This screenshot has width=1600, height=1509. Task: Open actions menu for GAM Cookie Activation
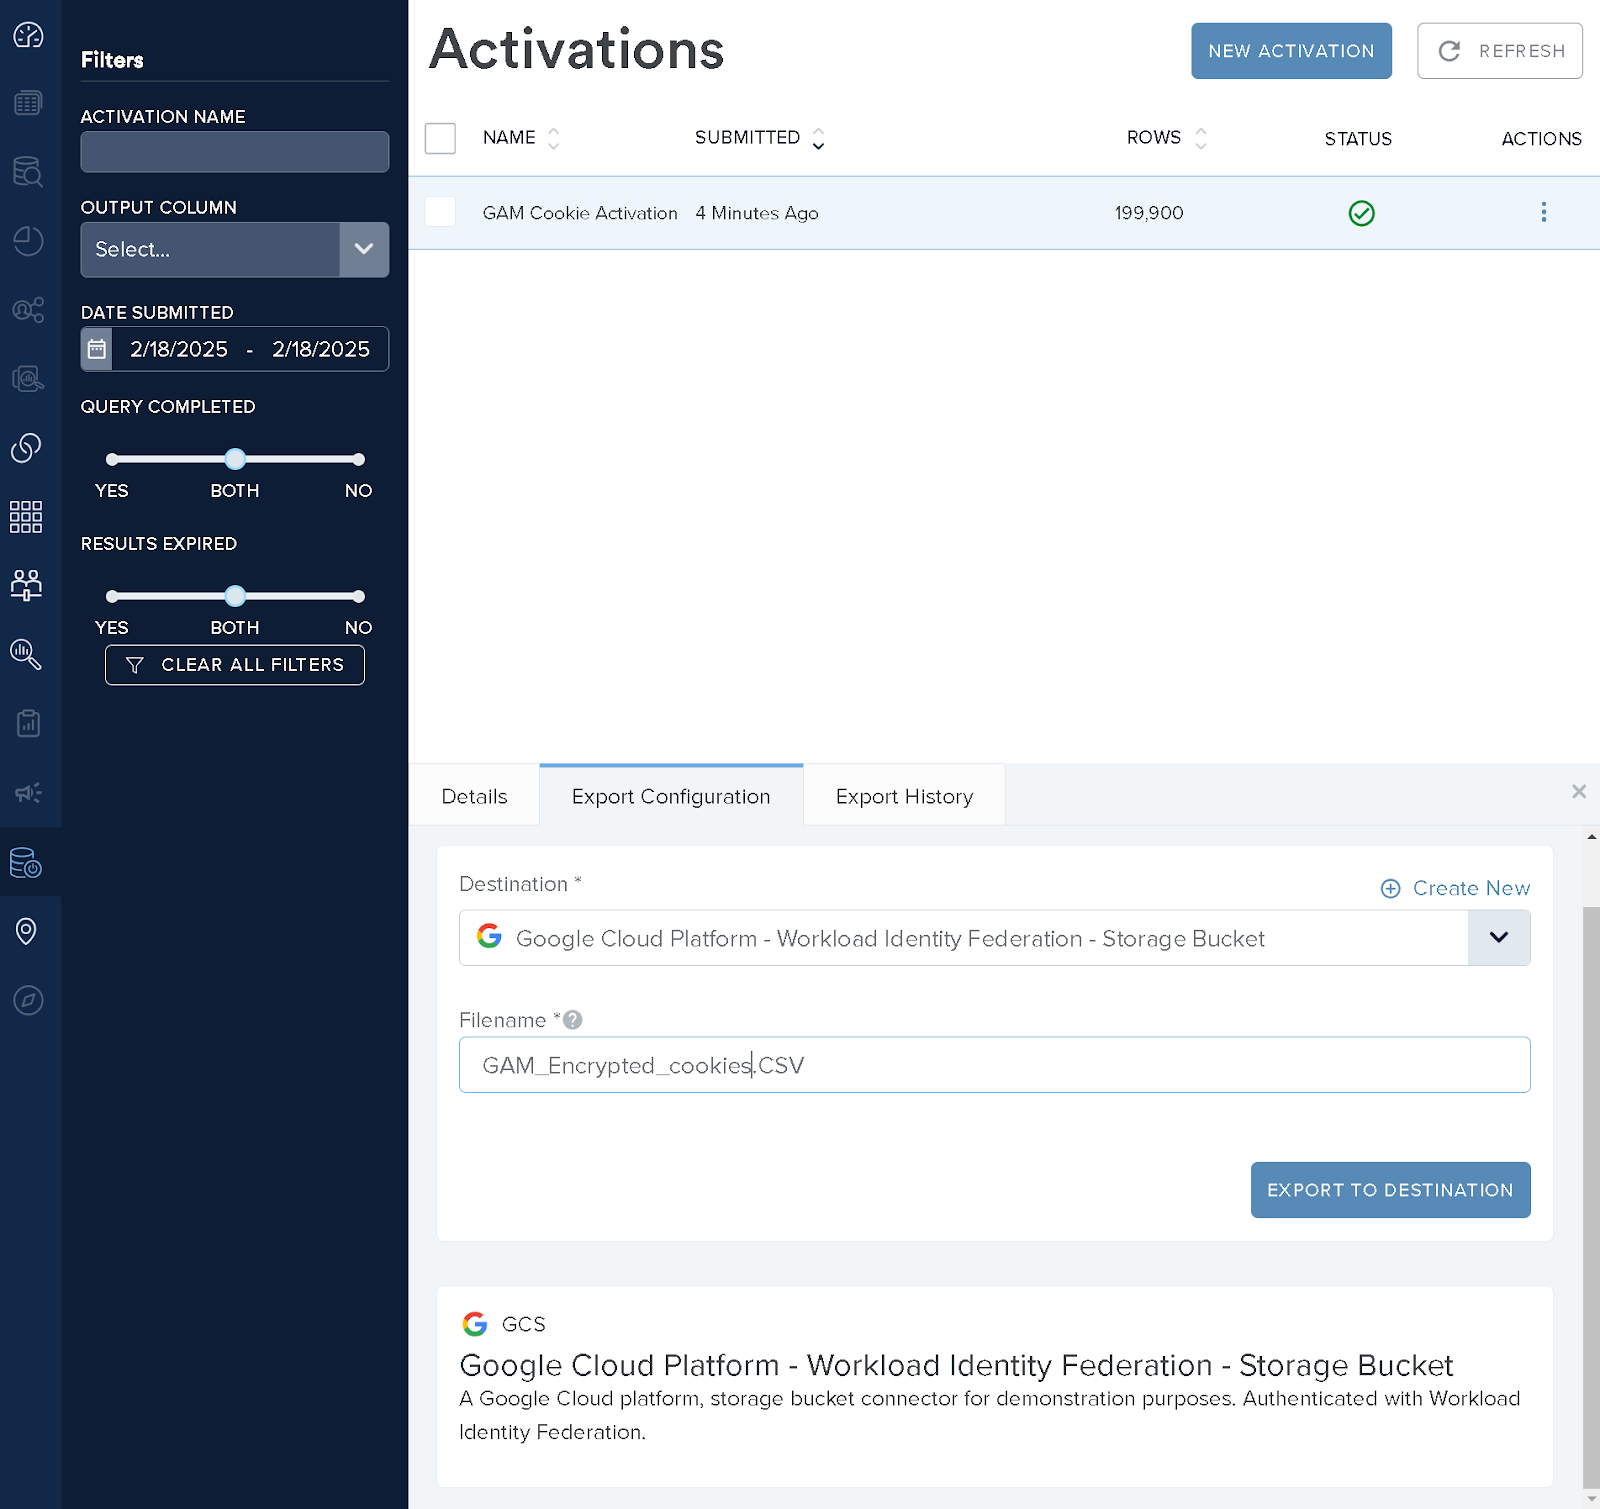[x=1543, y=212]
